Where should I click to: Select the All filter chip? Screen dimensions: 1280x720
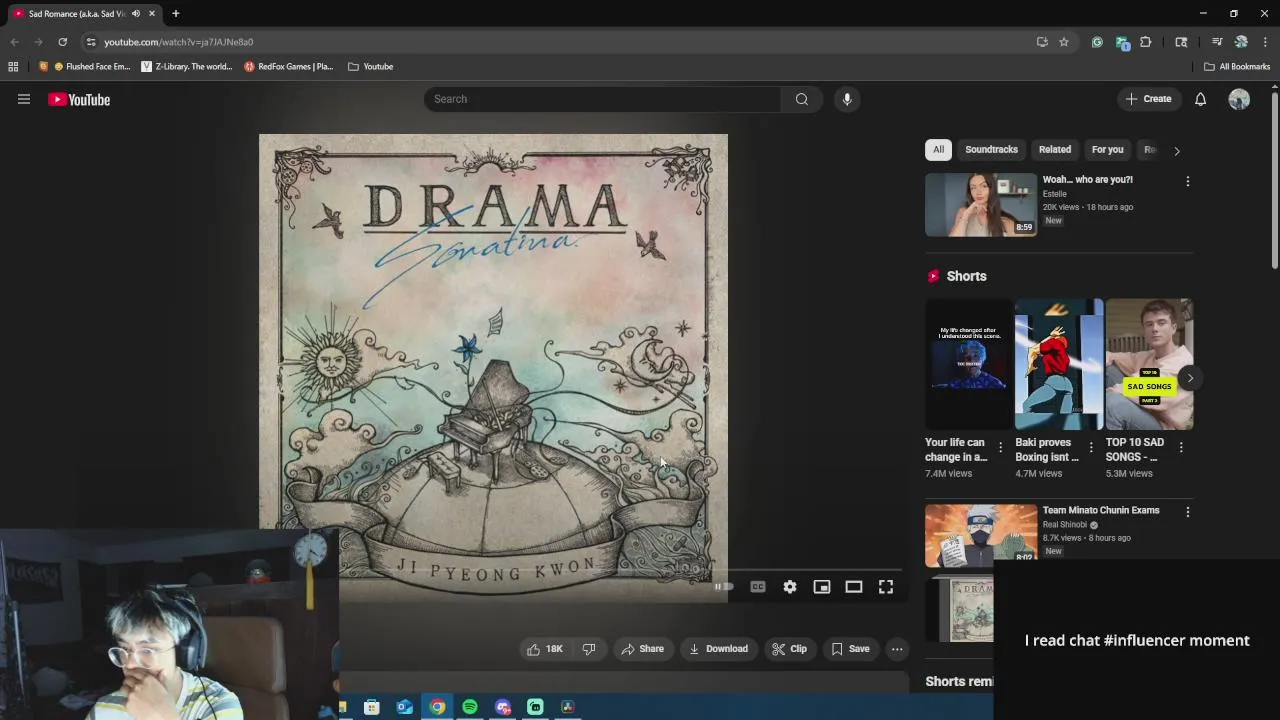pyautogui.click(x=938, y=150)
